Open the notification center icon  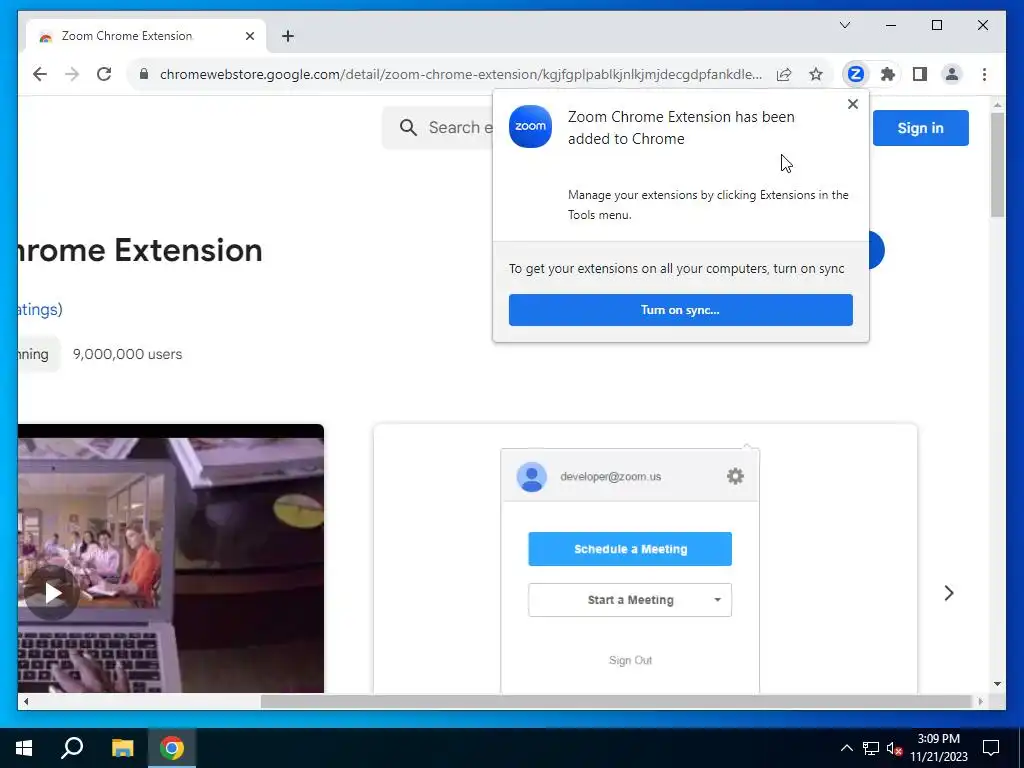coord(991,748)
